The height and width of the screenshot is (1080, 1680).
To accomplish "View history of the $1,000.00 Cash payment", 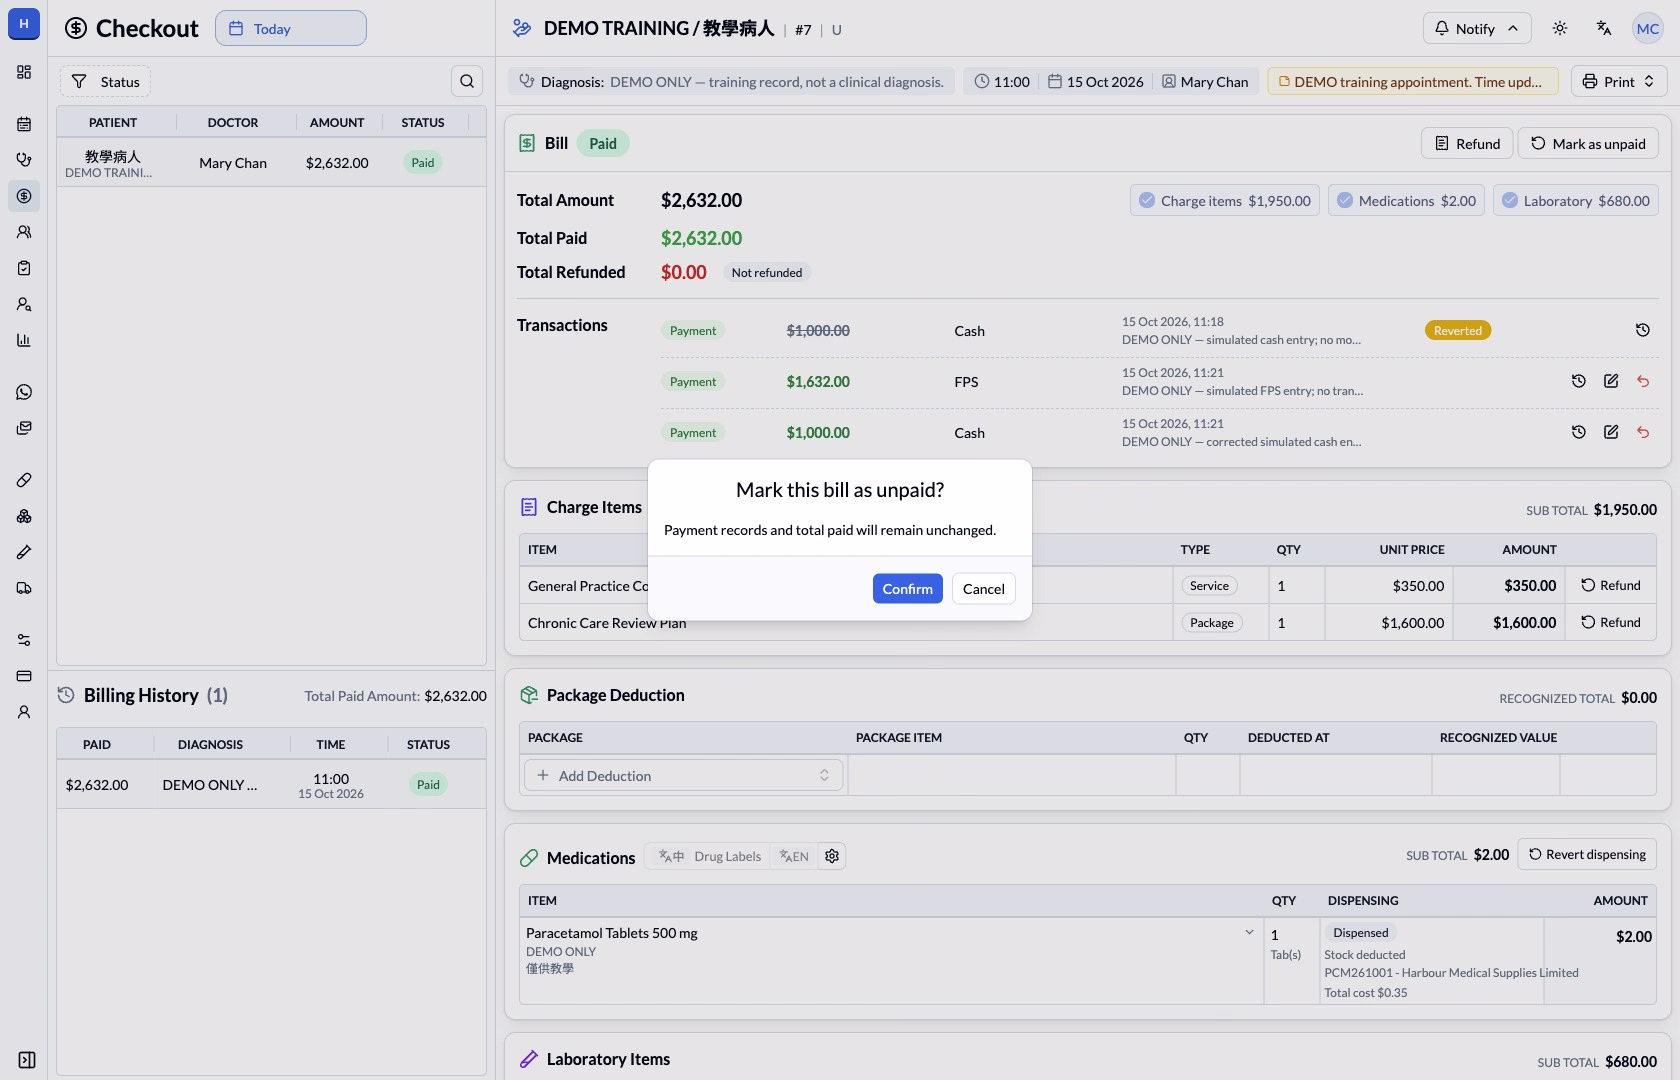I will [1579, 432].
